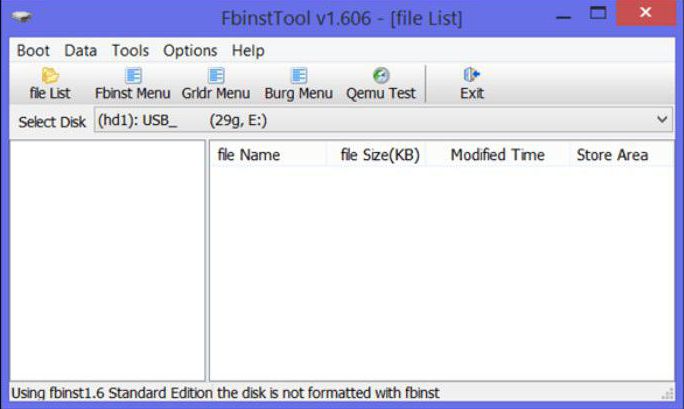684x409 pixels.
Task: Open the Boot menu
Action: pyautogui.click(x=33, y=51)
